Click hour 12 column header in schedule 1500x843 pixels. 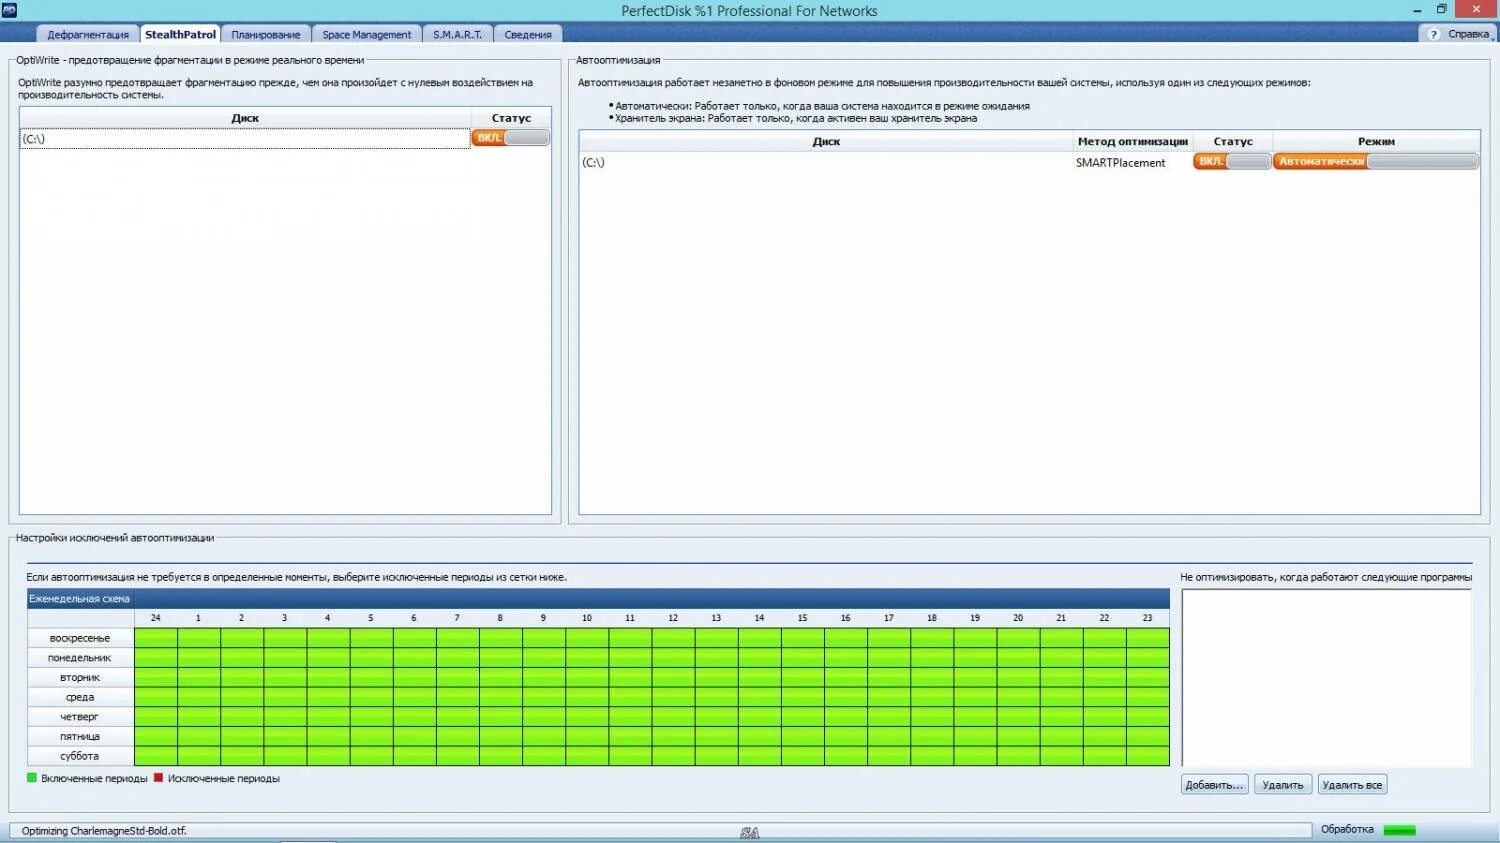[673, 618]
